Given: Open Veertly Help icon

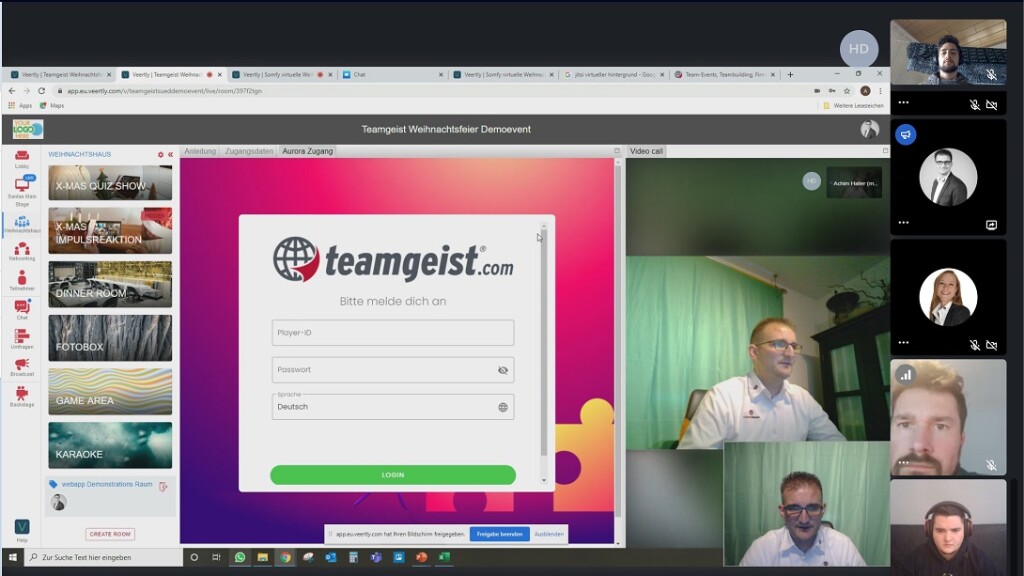Looking at the screenshot, I should click(x=22, y=529).
